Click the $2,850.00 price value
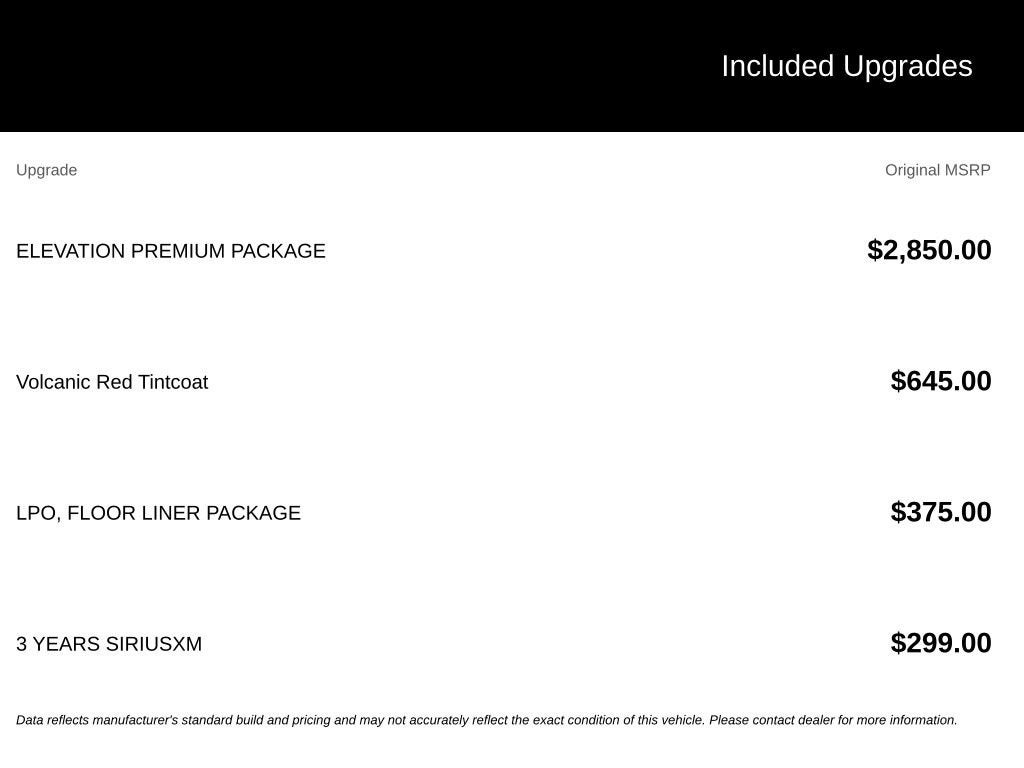This screenshot has width=1024, height=768. [x=929, y=250]
